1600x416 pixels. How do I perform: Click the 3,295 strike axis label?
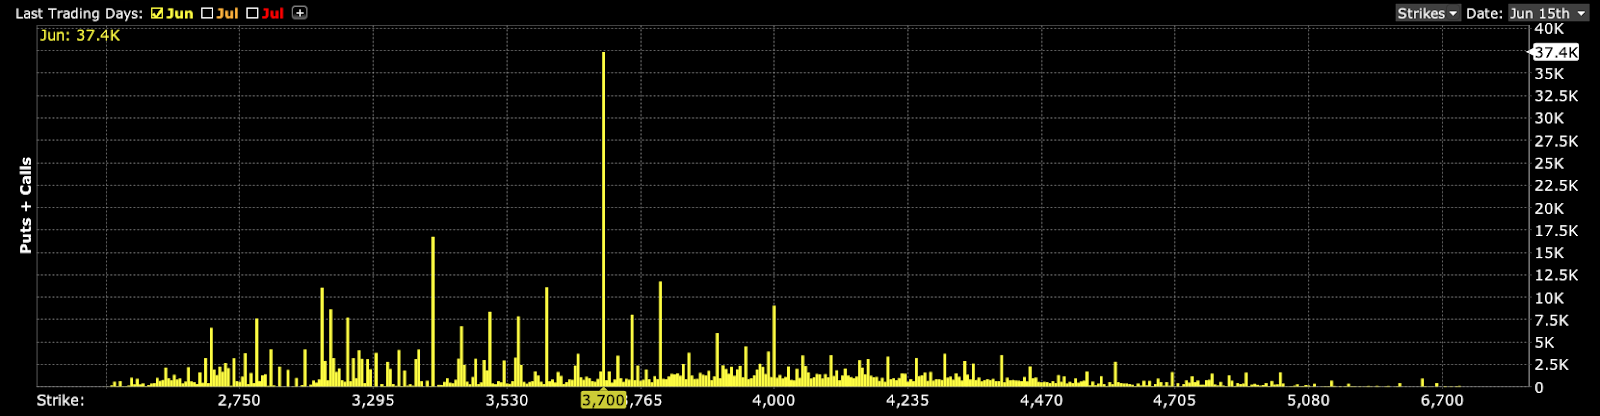373,400
